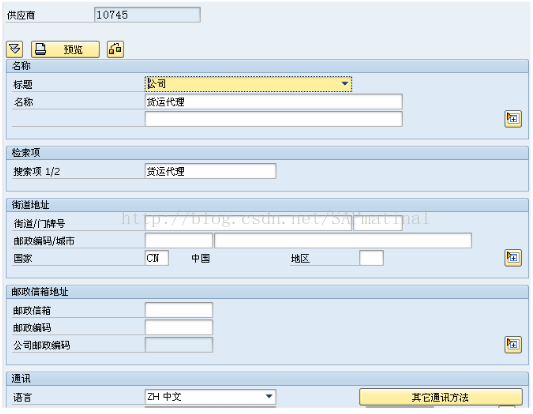Expand more fields icon in 名称 section
Screen dimensions: 533x414
513,119
